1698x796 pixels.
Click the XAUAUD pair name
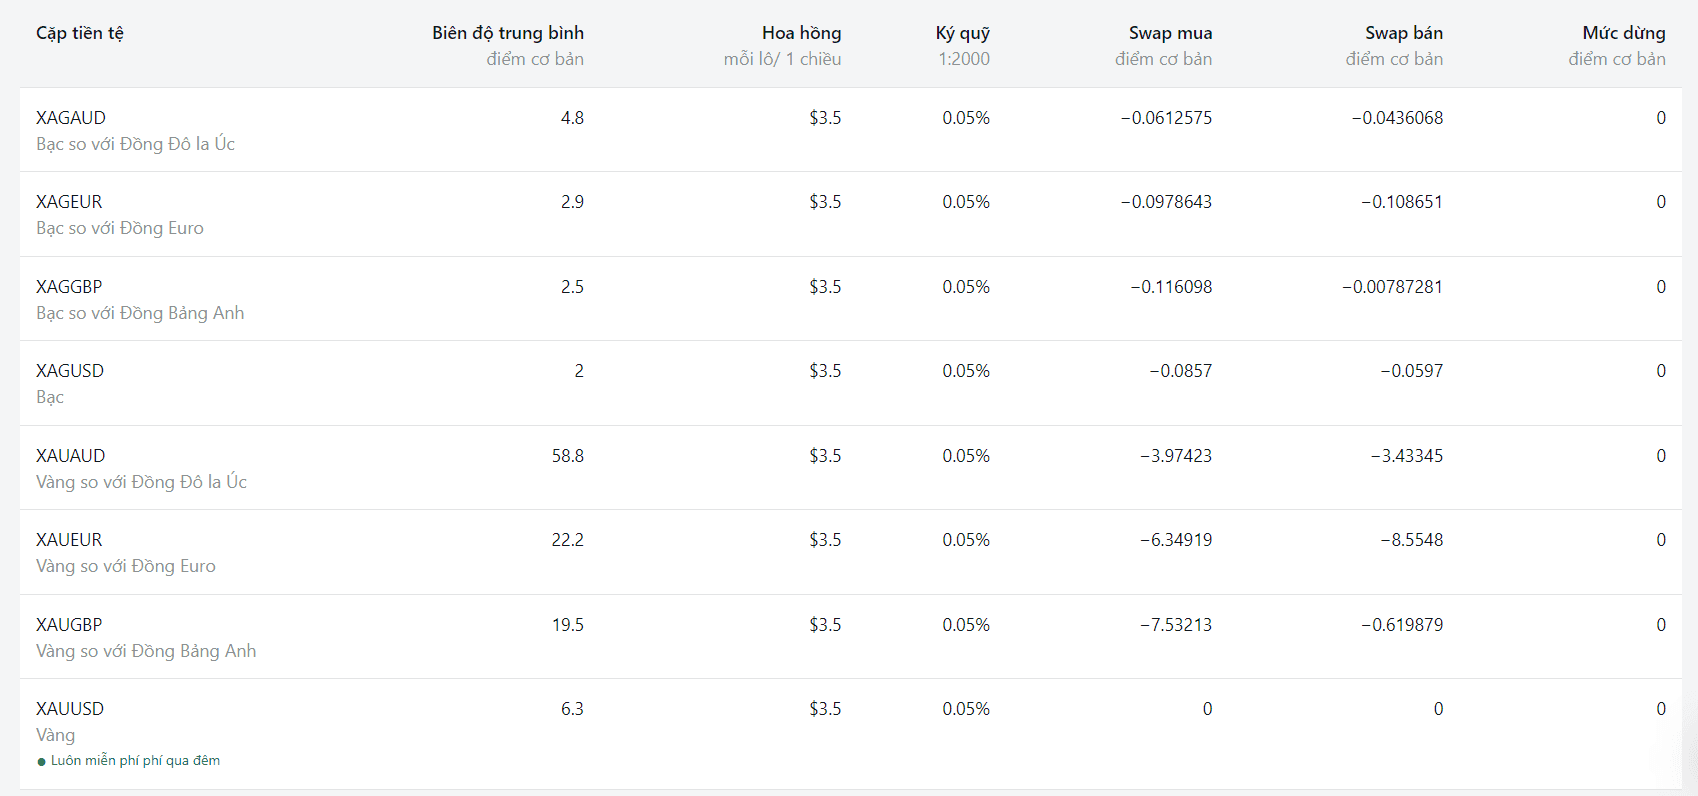[71, 456]
